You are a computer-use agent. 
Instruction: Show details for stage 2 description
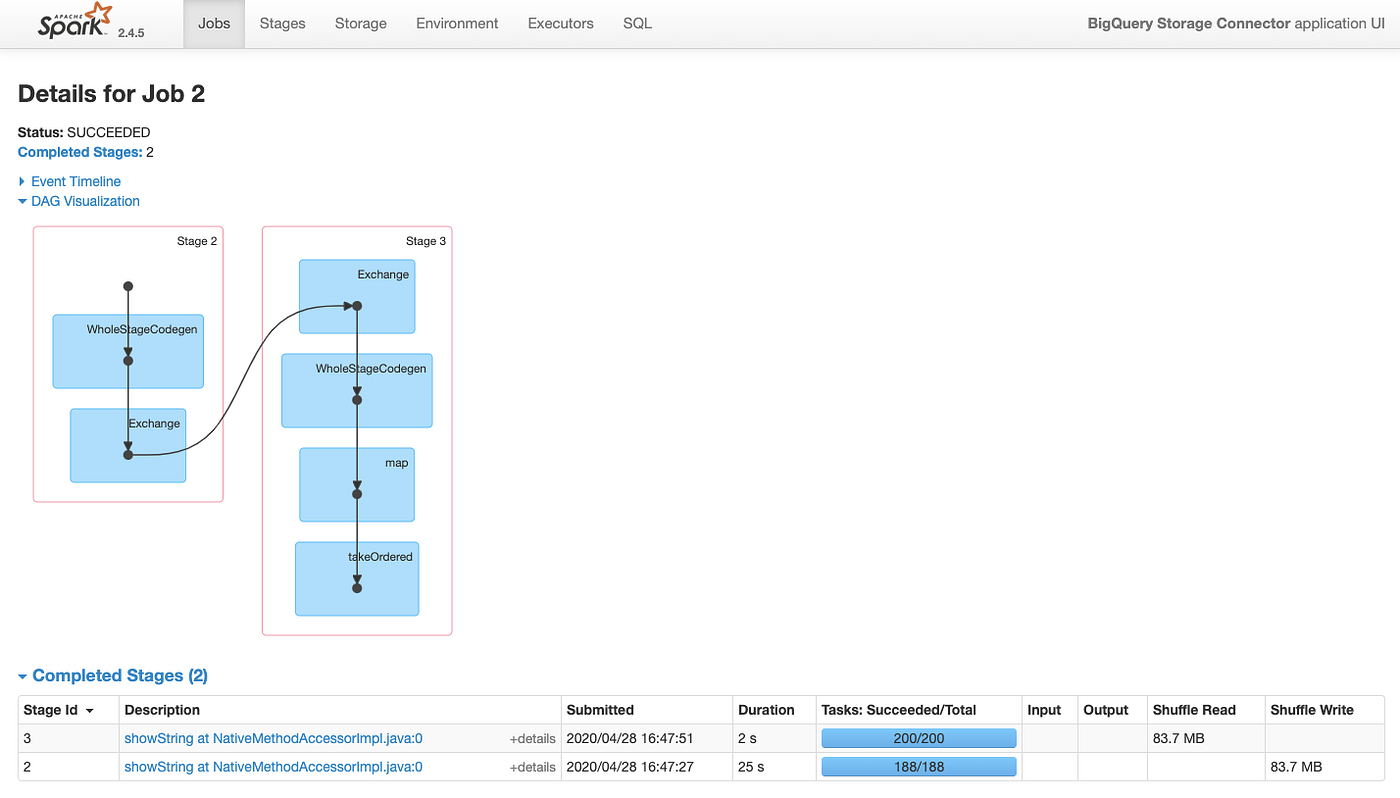pyautogui.click(x=533, y=766)
